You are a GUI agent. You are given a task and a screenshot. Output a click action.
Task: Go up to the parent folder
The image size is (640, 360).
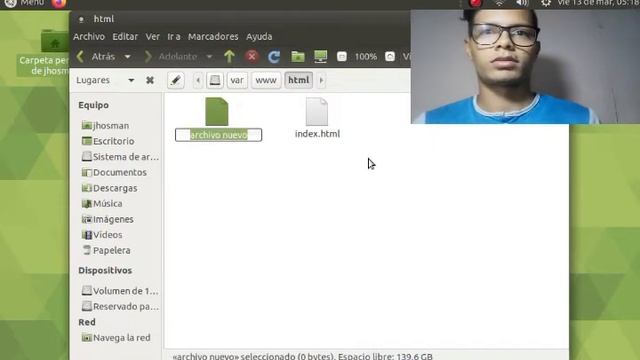point(229,56)
